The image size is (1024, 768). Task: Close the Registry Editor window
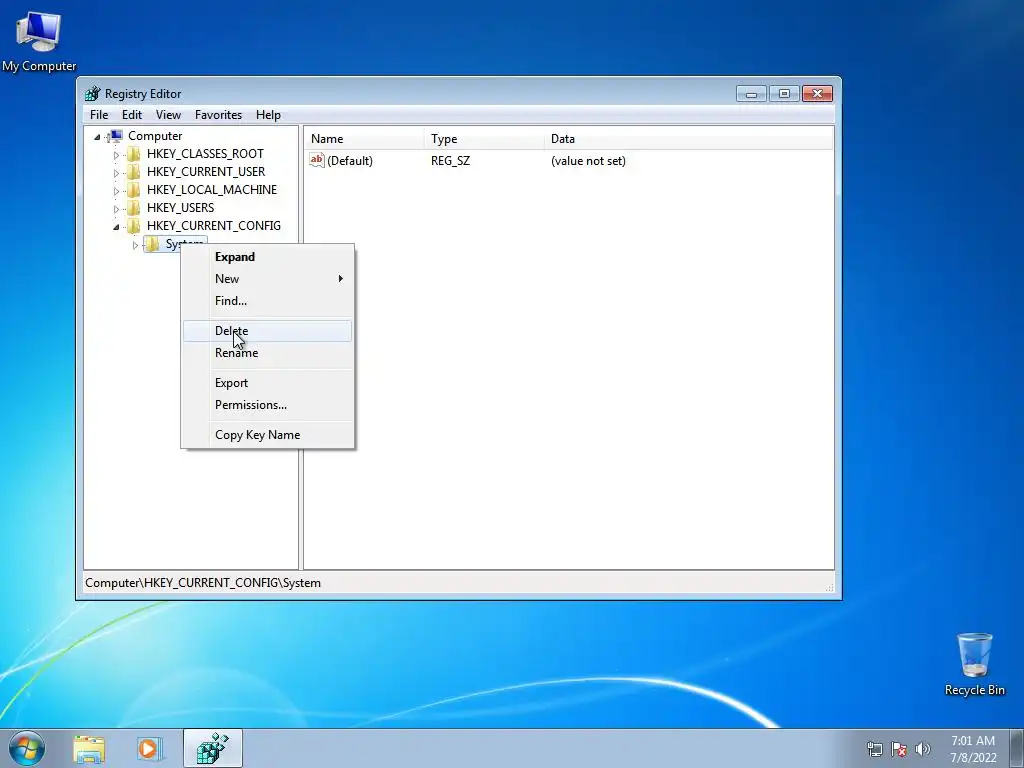817,94
